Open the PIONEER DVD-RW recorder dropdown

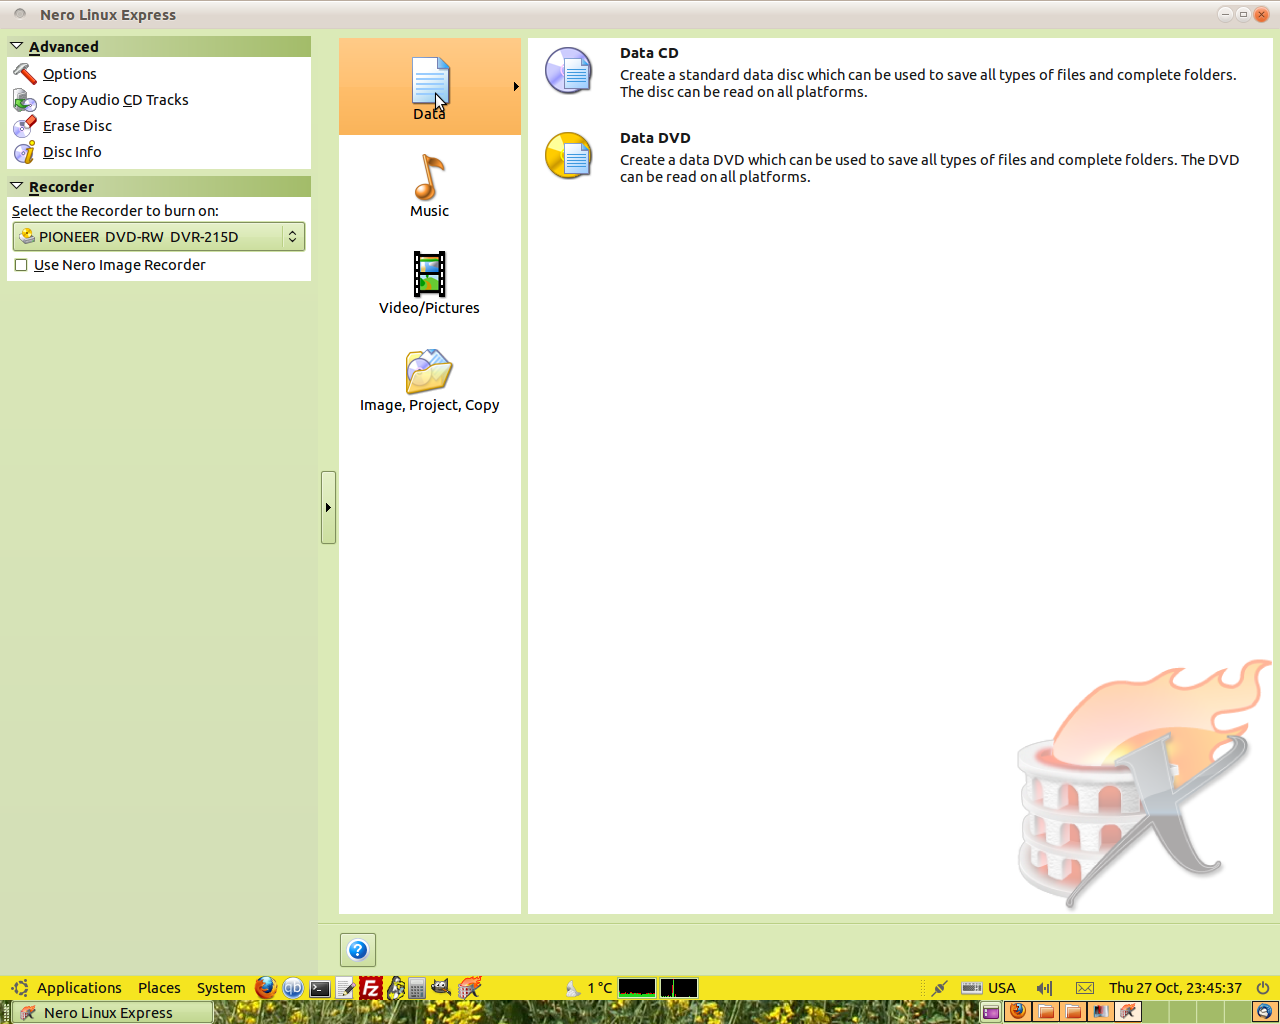(x=158, y=237)
